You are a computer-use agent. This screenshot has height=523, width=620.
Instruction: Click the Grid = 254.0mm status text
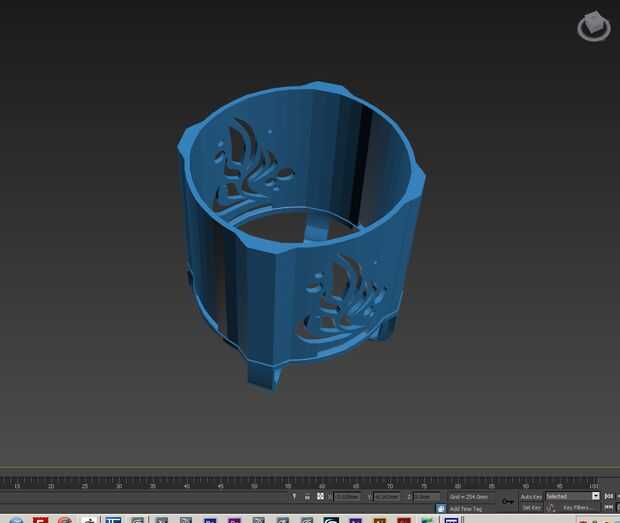coord(468,497)
